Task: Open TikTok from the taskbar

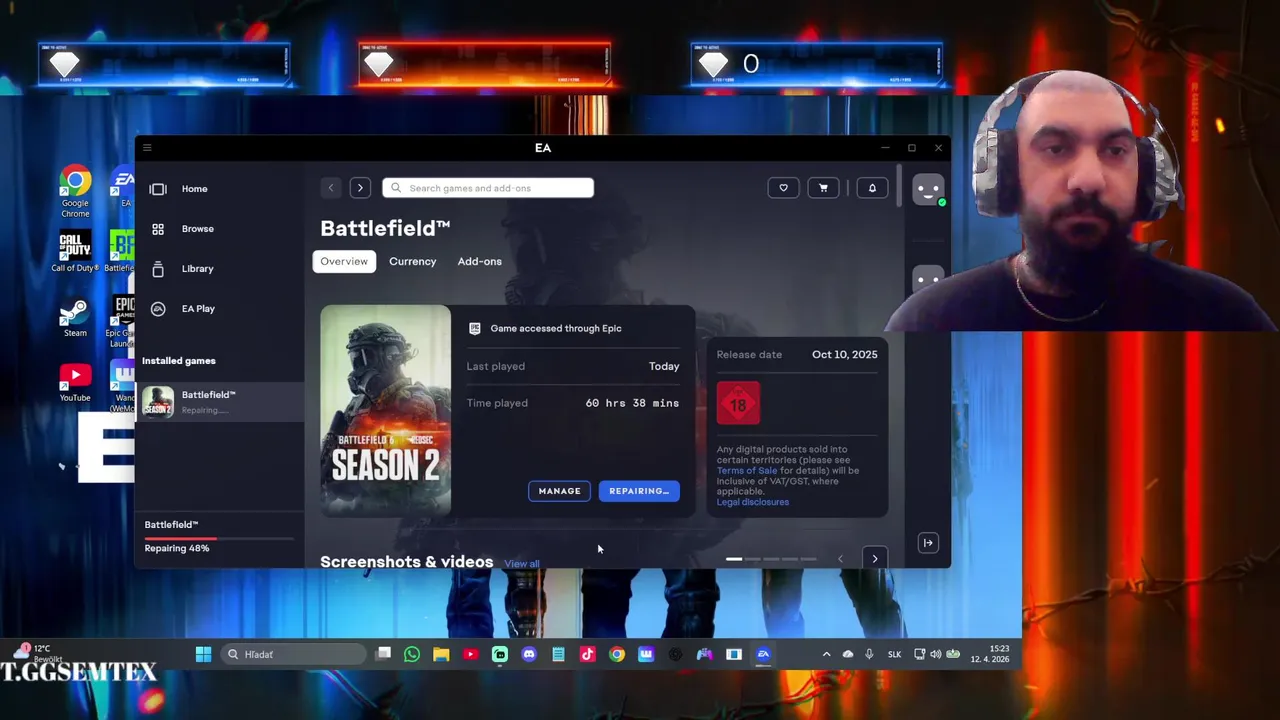Action: (587, 654)
